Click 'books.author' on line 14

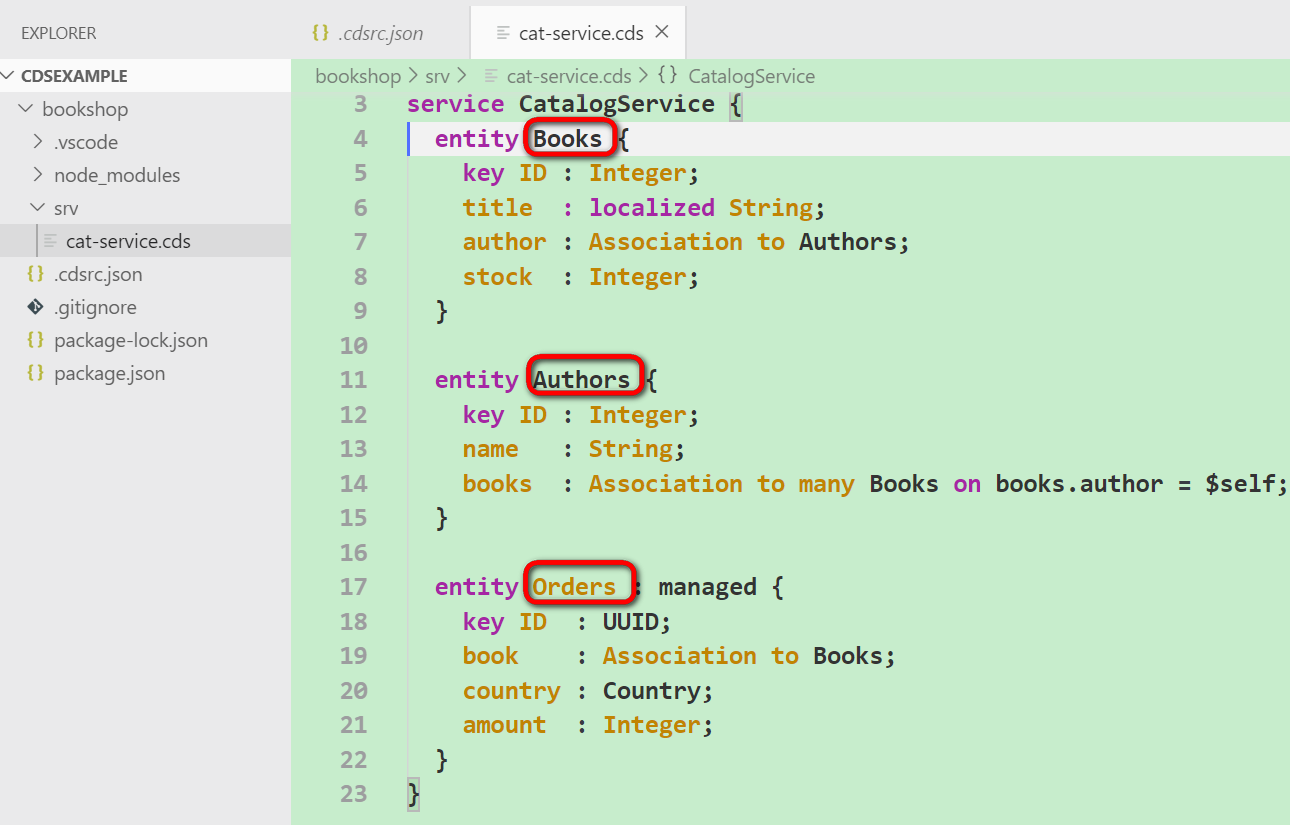pos(1079,484)
